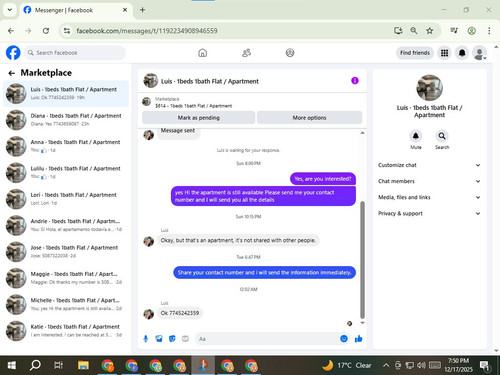The height and width of the screenshot is (375, 500).
Task: Expand the Chat members section
Action: tap(429, 181)
